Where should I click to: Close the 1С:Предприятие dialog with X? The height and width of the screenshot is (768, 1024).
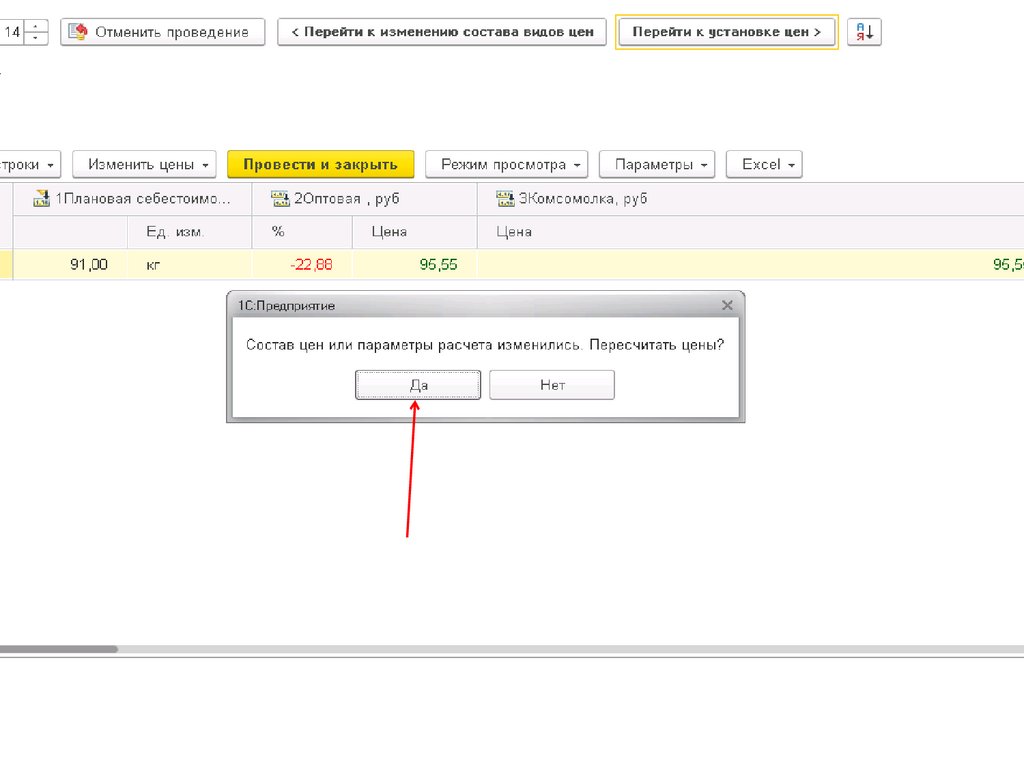click(727, 305)
